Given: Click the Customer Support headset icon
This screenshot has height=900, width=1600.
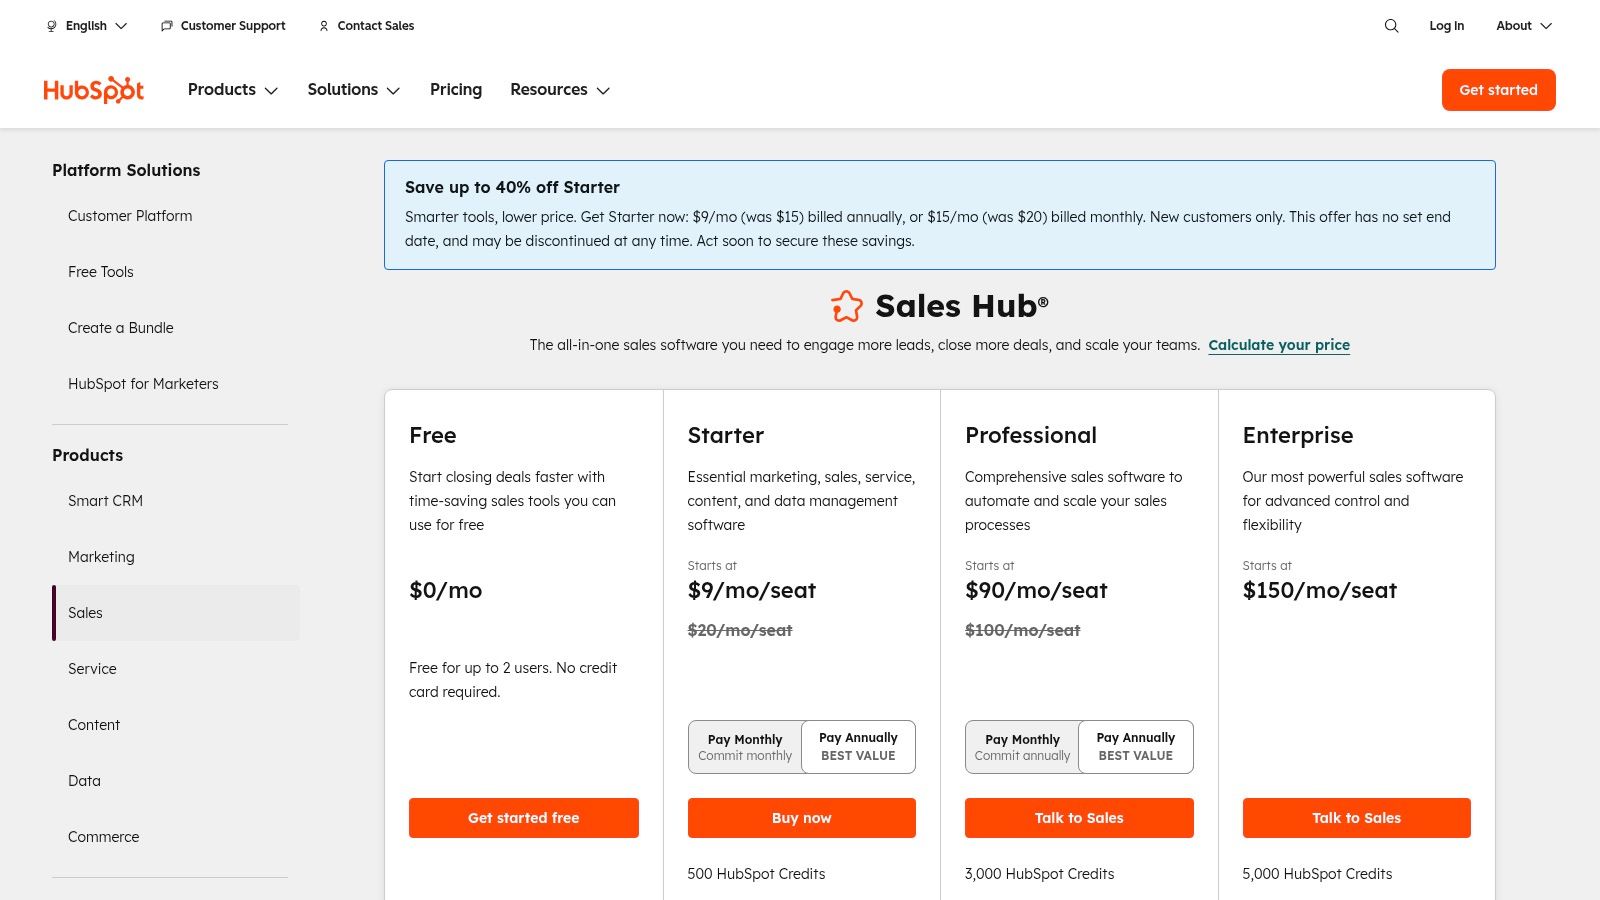Looking at the screenshot, I should click(x=166, y=26).
